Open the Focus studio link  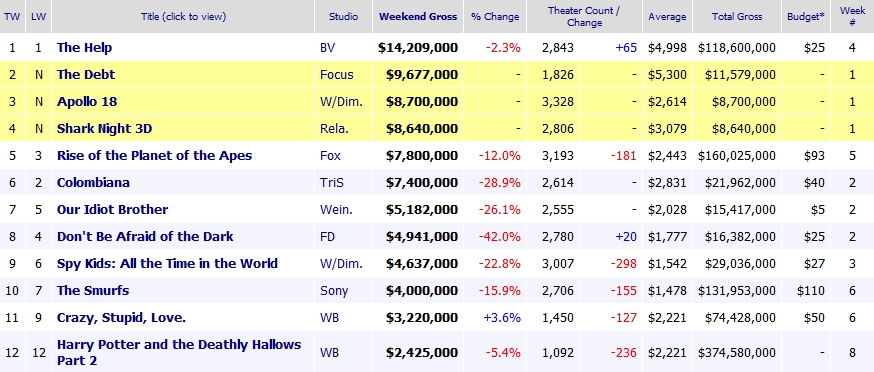click(337, 75)
